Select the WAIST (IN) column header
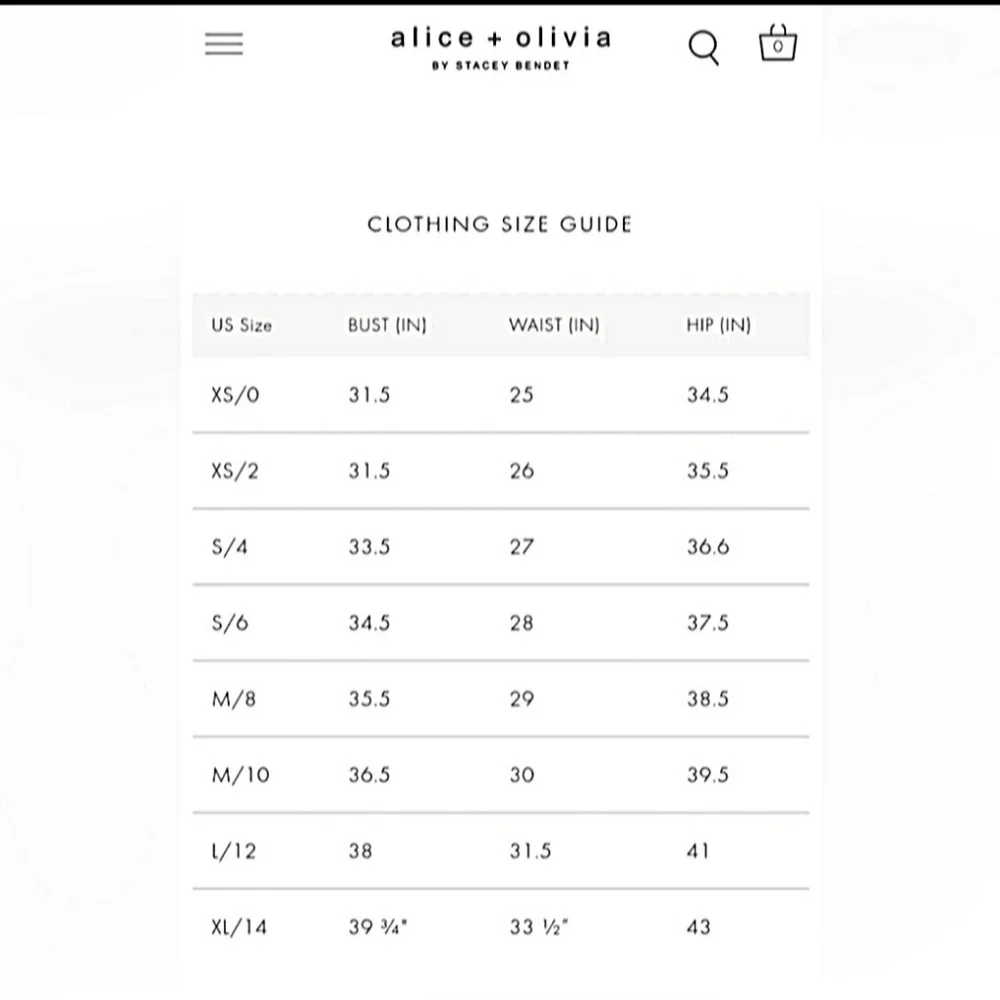Image resolution: width=1000 pixels, height=1000 pixels. point(554,325)
